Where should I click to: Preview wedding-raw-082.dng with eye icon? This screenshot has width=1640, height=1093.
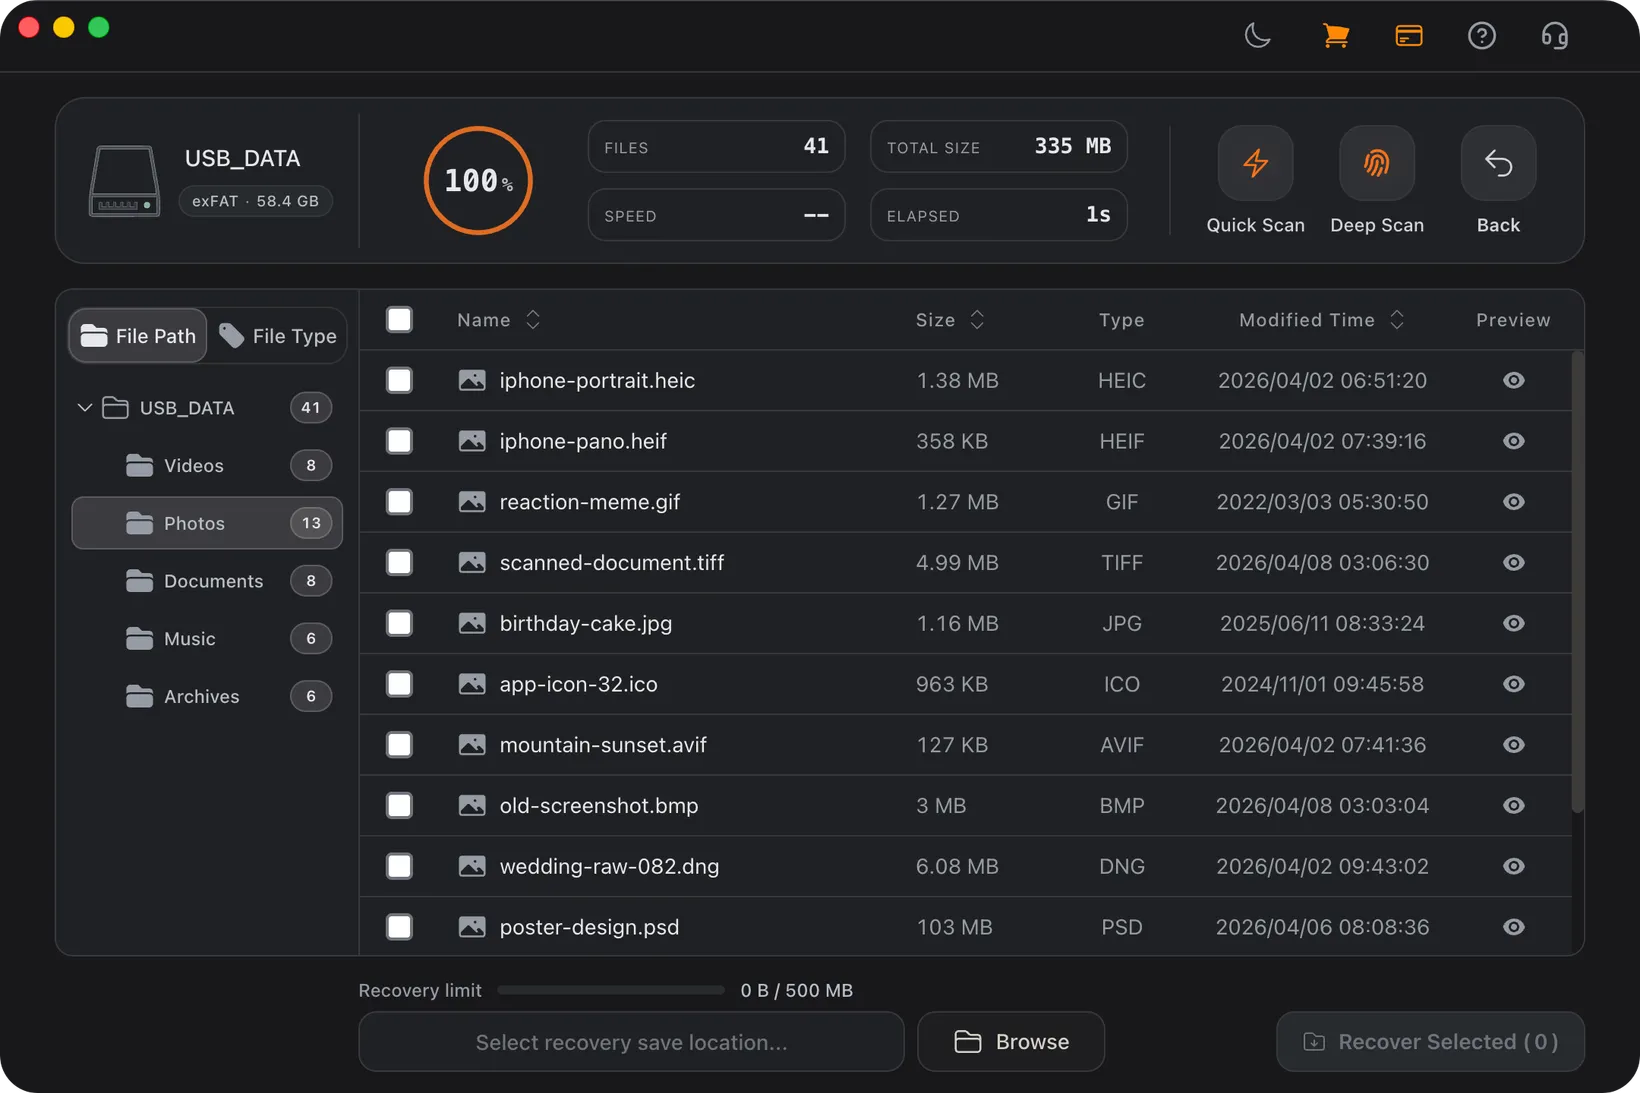[1514, 866]
